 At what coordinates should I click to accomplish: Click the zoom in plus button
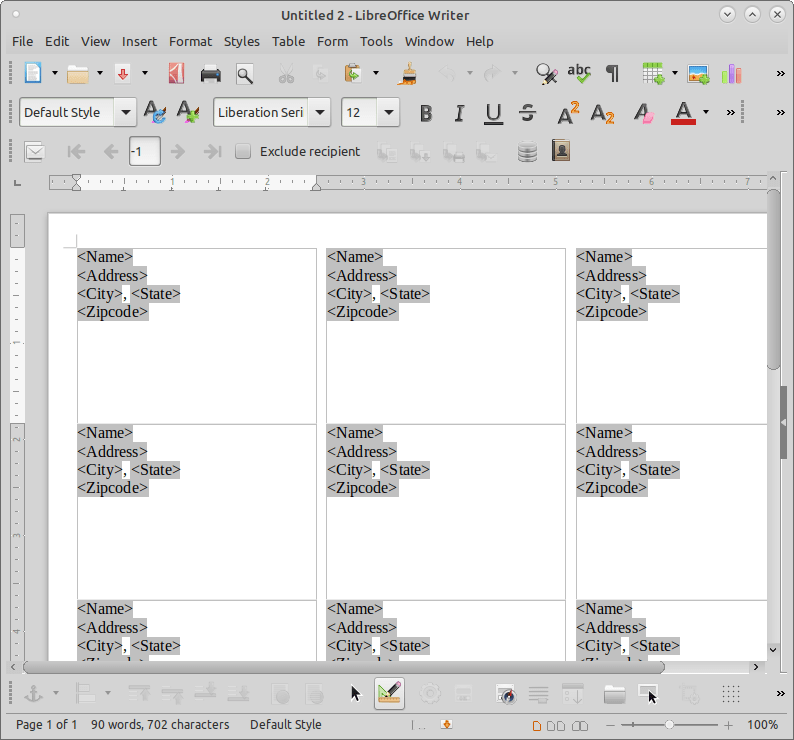728,725
